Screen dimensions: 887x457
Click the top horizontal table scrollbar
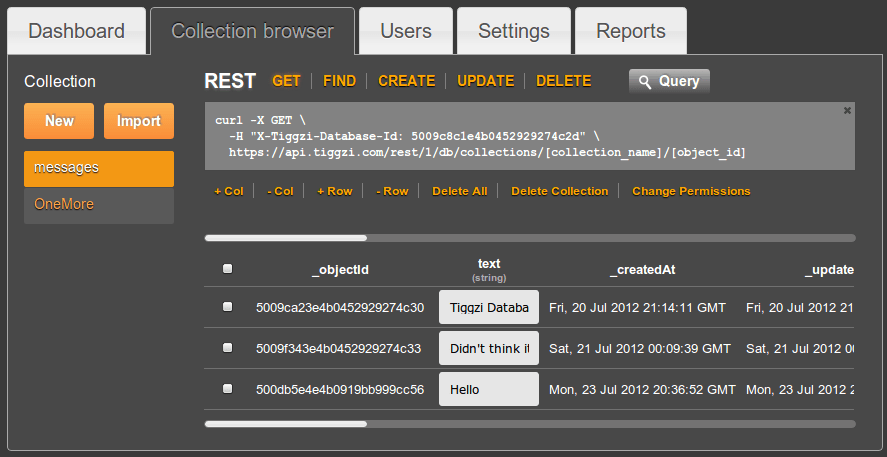(x=286, y=238)
